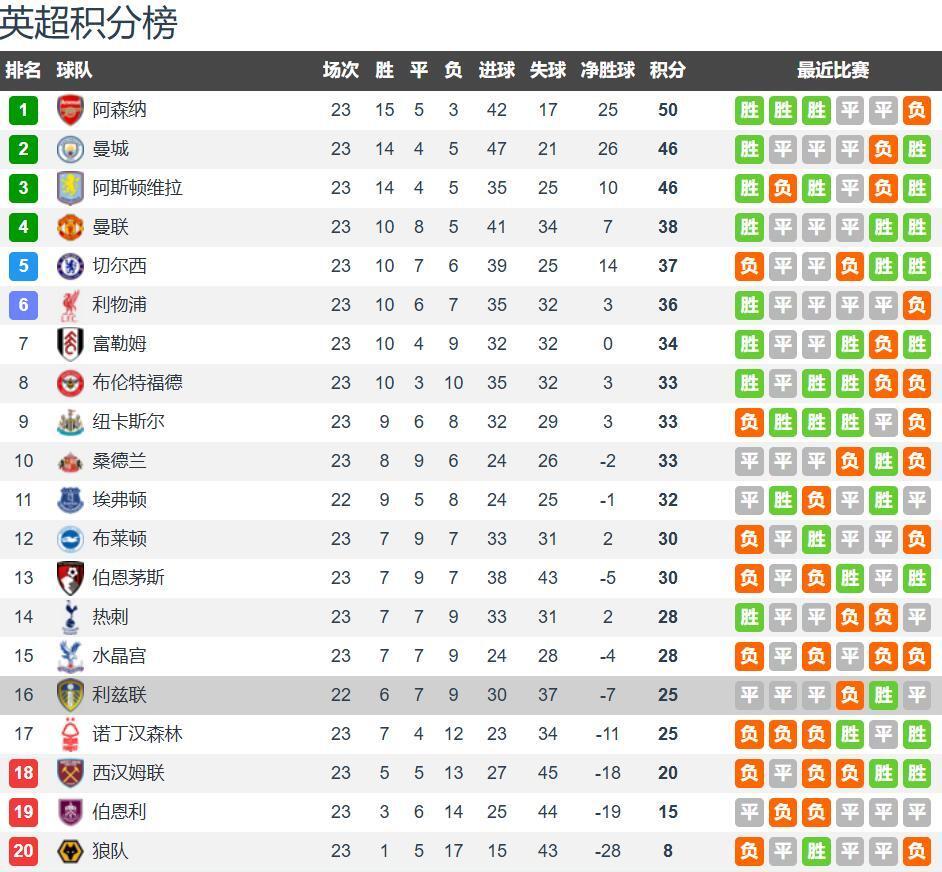The width and height of the screenshot is (942, 872).
Task: Click the Chelsea club crest icon
Action: (x=70, y=266)
